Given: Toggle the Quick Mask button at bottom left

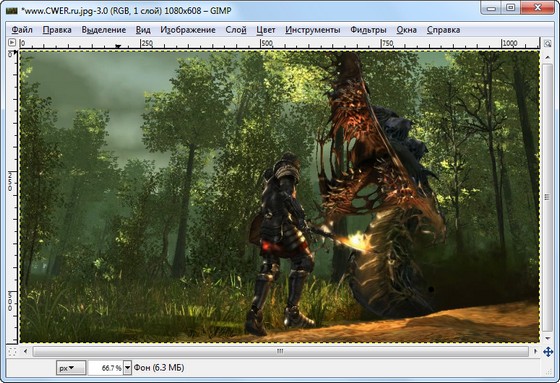Looking at the screenshot, I should coord(12,352).
